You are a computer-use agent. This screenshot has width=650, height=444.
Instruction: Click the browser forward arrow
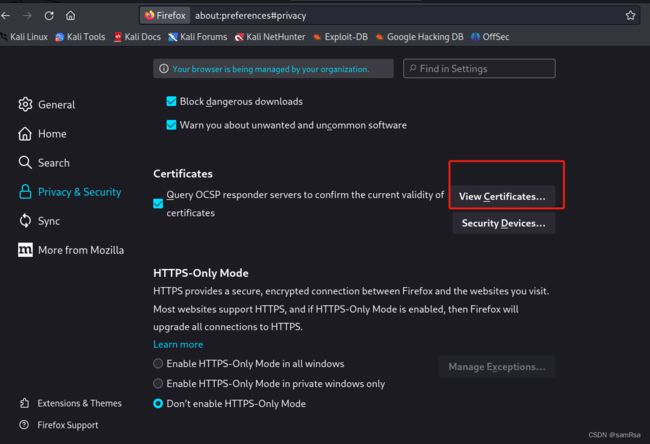click(27, 16)
